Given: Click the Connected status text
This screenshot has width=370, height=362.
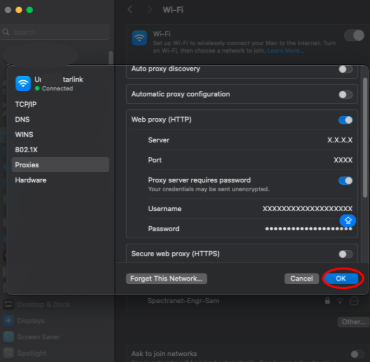Looking at the screenshot, I should coord(57,89).
